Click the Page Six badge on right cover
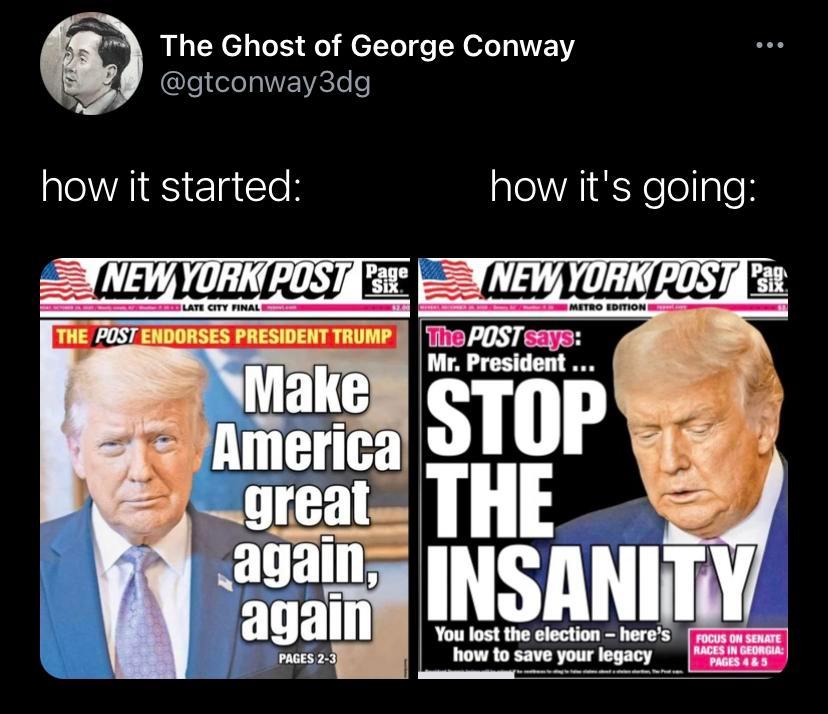 768,280
